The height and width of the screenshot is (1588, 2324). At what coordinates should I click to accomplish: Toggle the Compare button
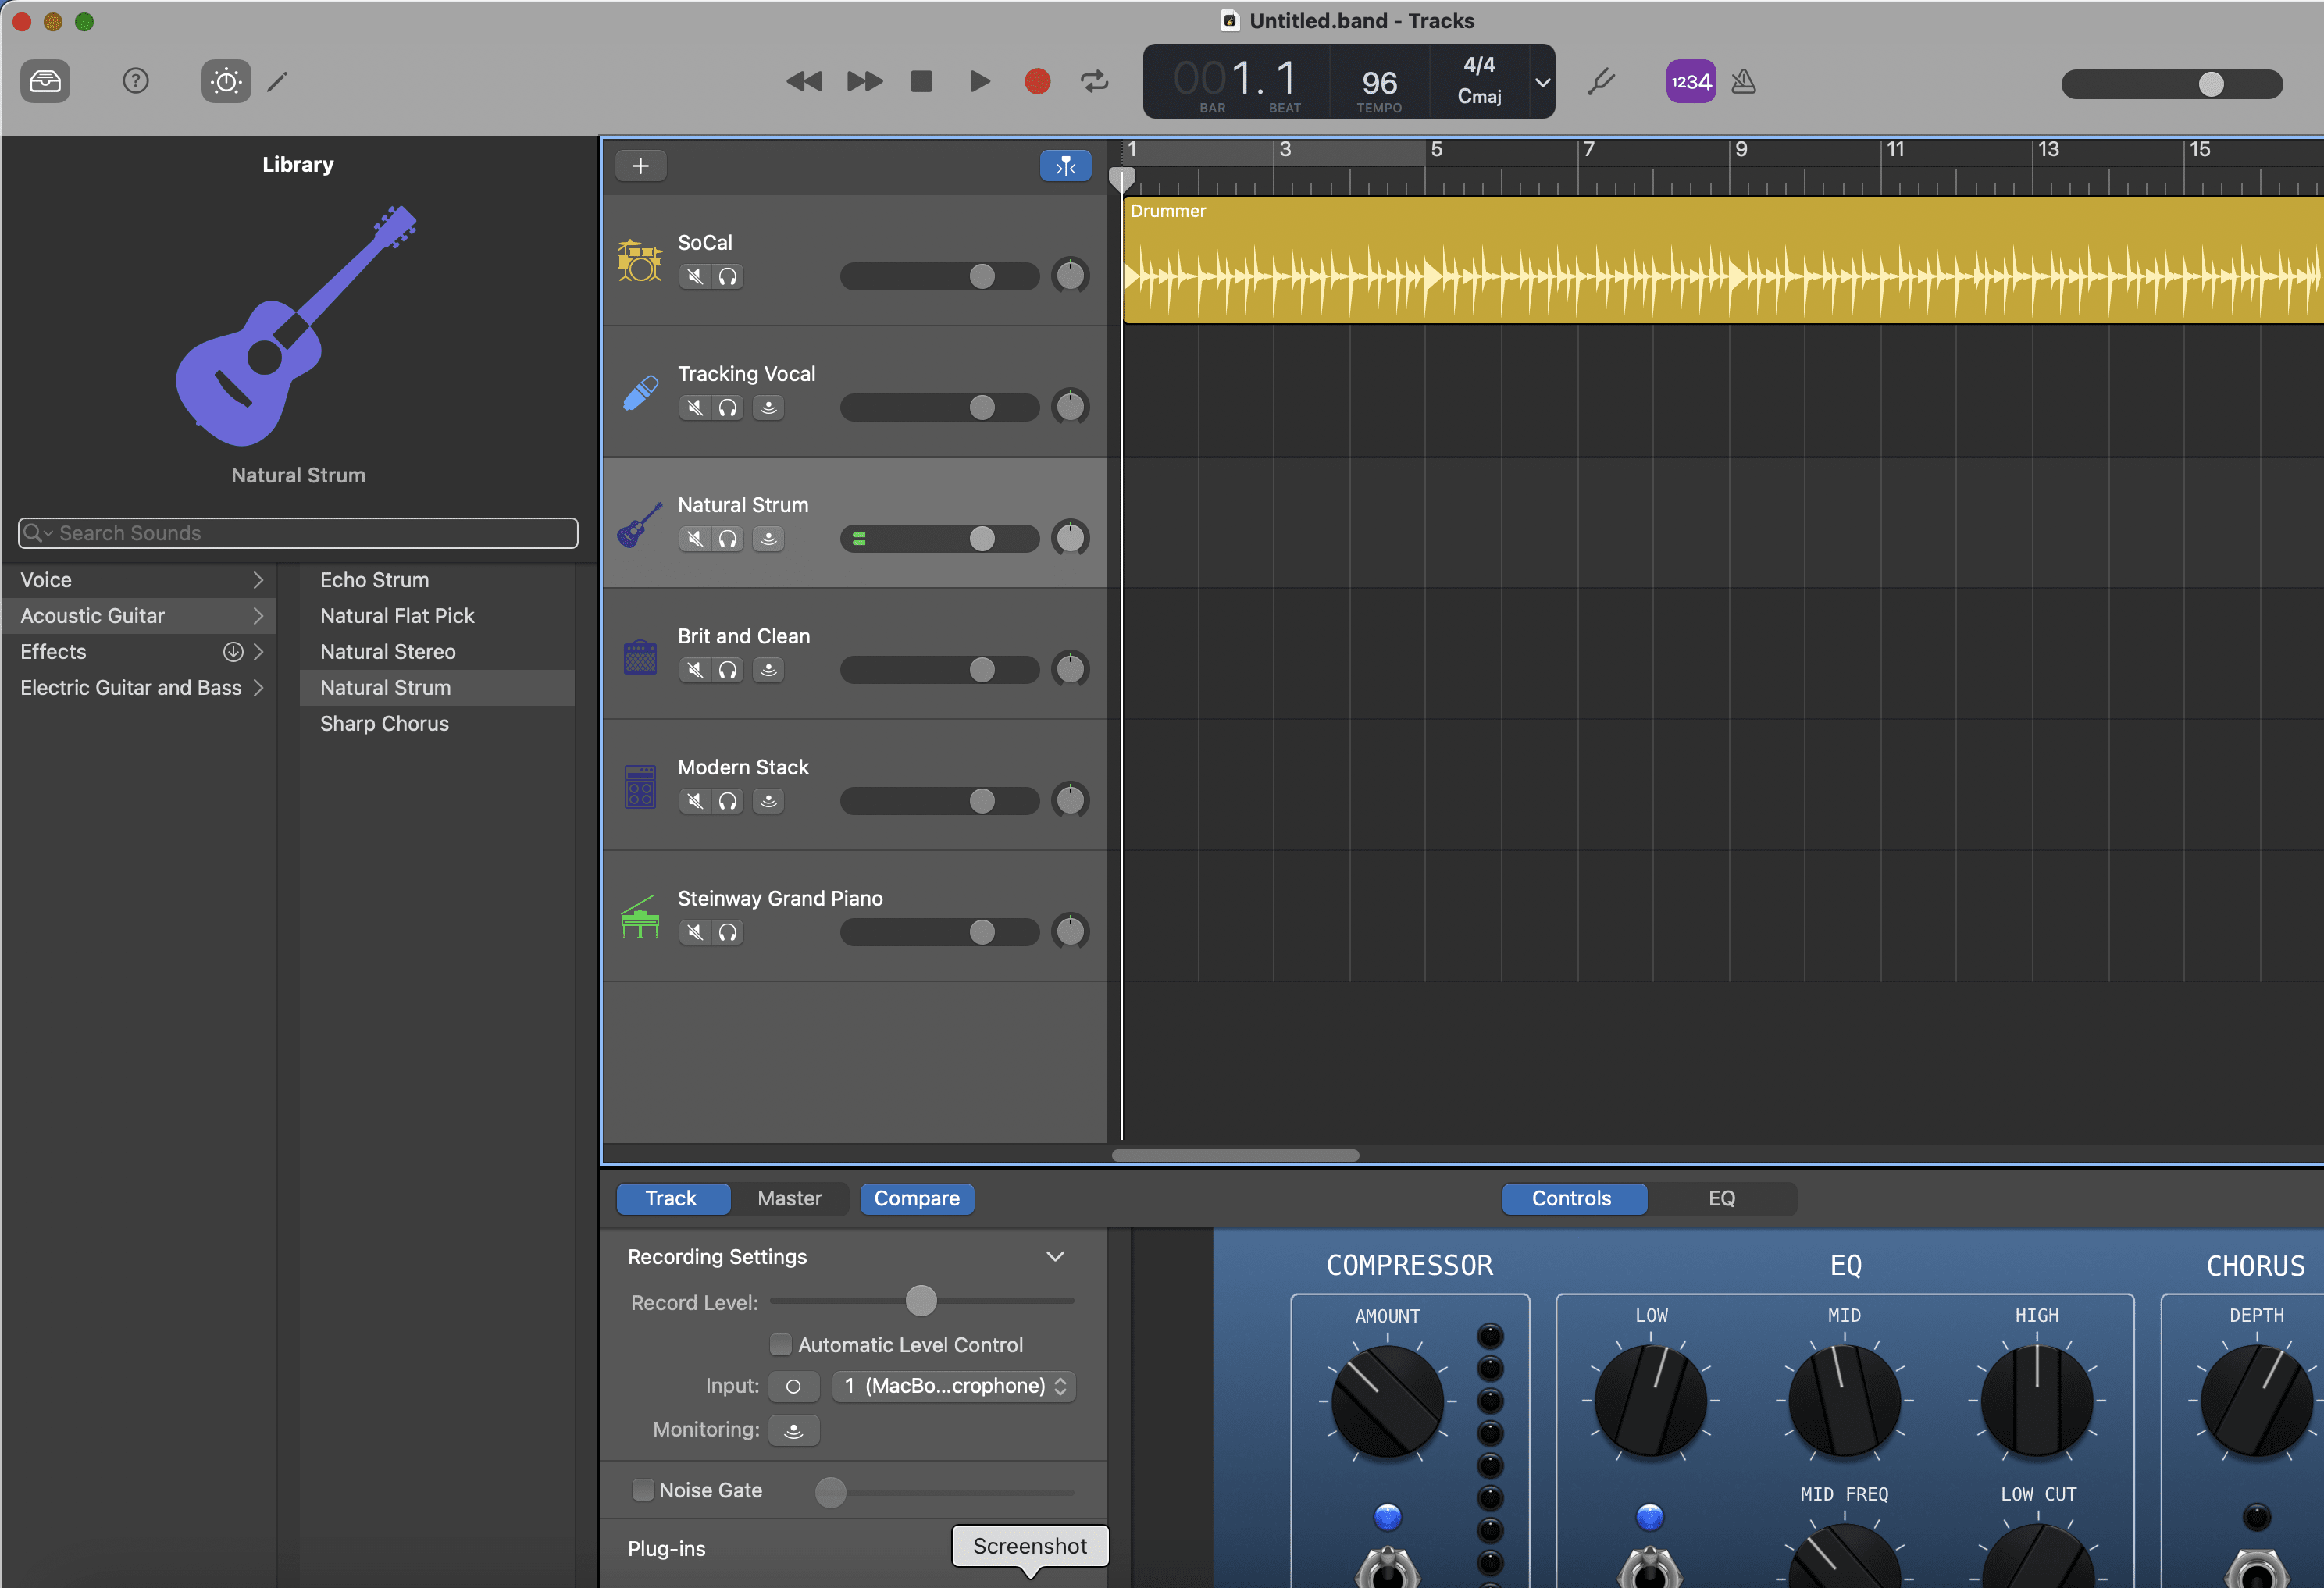(x=916, y=1198)
